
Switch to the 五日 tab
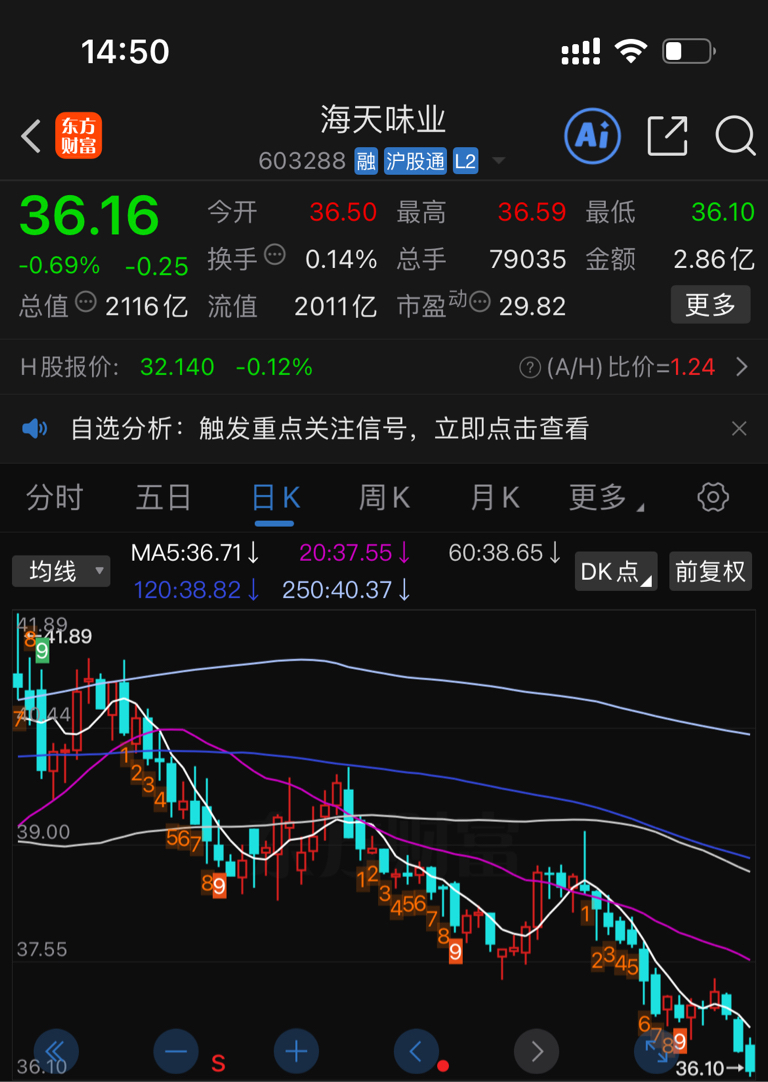pyautogui.click(x=163, y=498)
